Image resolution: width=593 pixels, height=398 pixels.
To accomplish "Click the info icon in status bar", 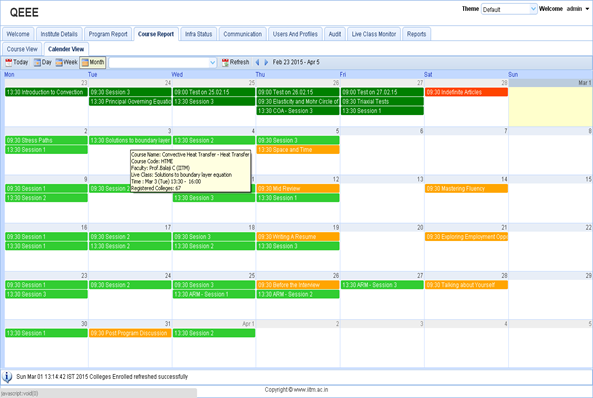I will (7, 377).
